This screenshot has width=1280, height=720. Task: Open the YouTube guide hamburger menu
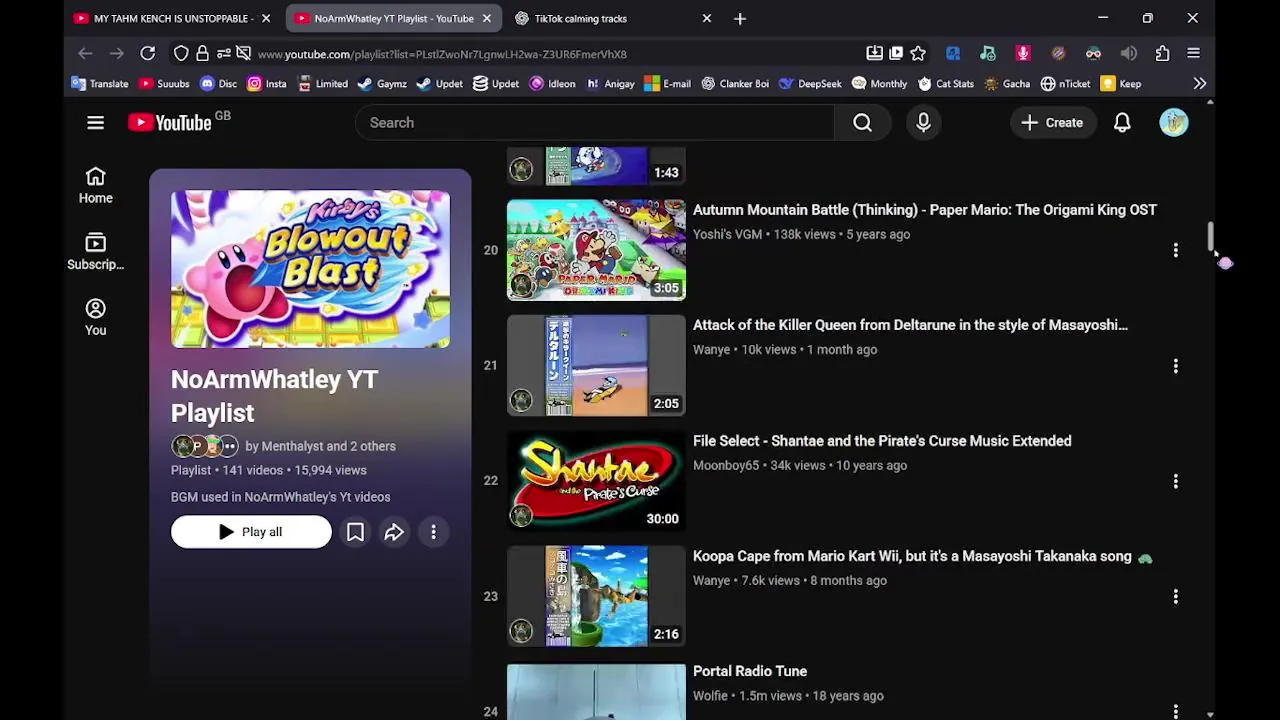tap(95, 123)
